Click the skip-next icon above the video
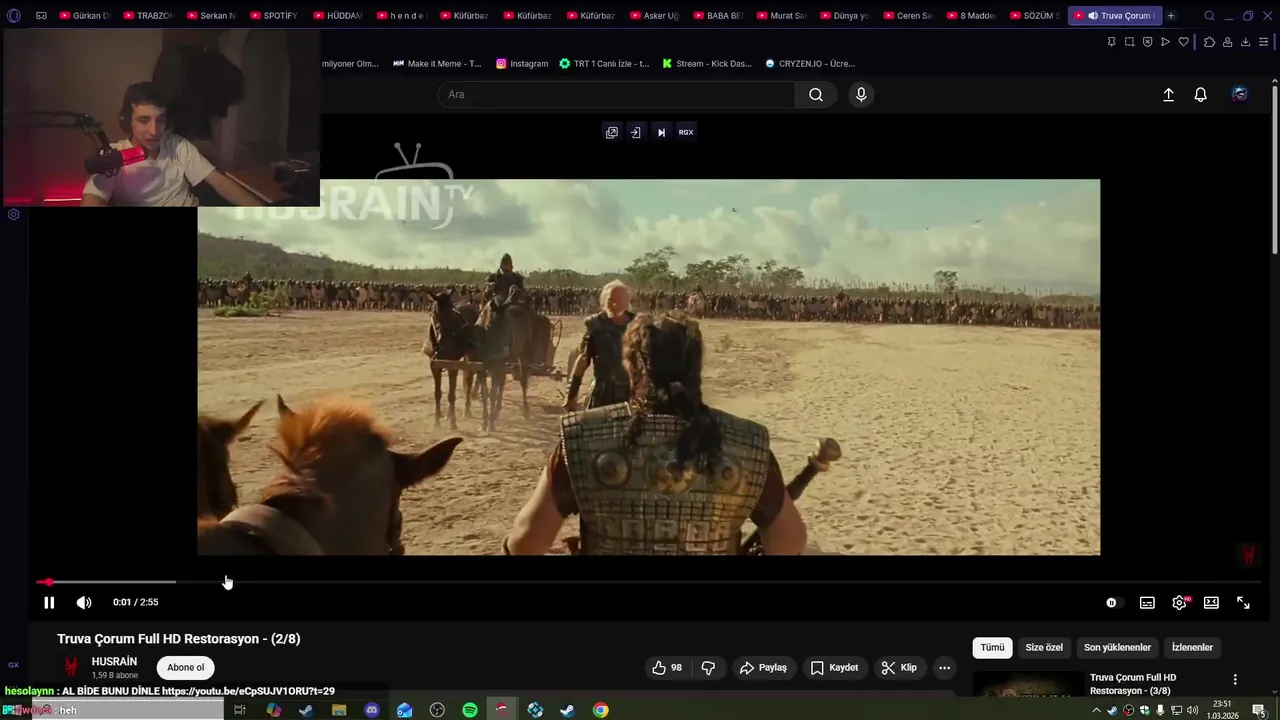1280x720 pixels. 661,132
